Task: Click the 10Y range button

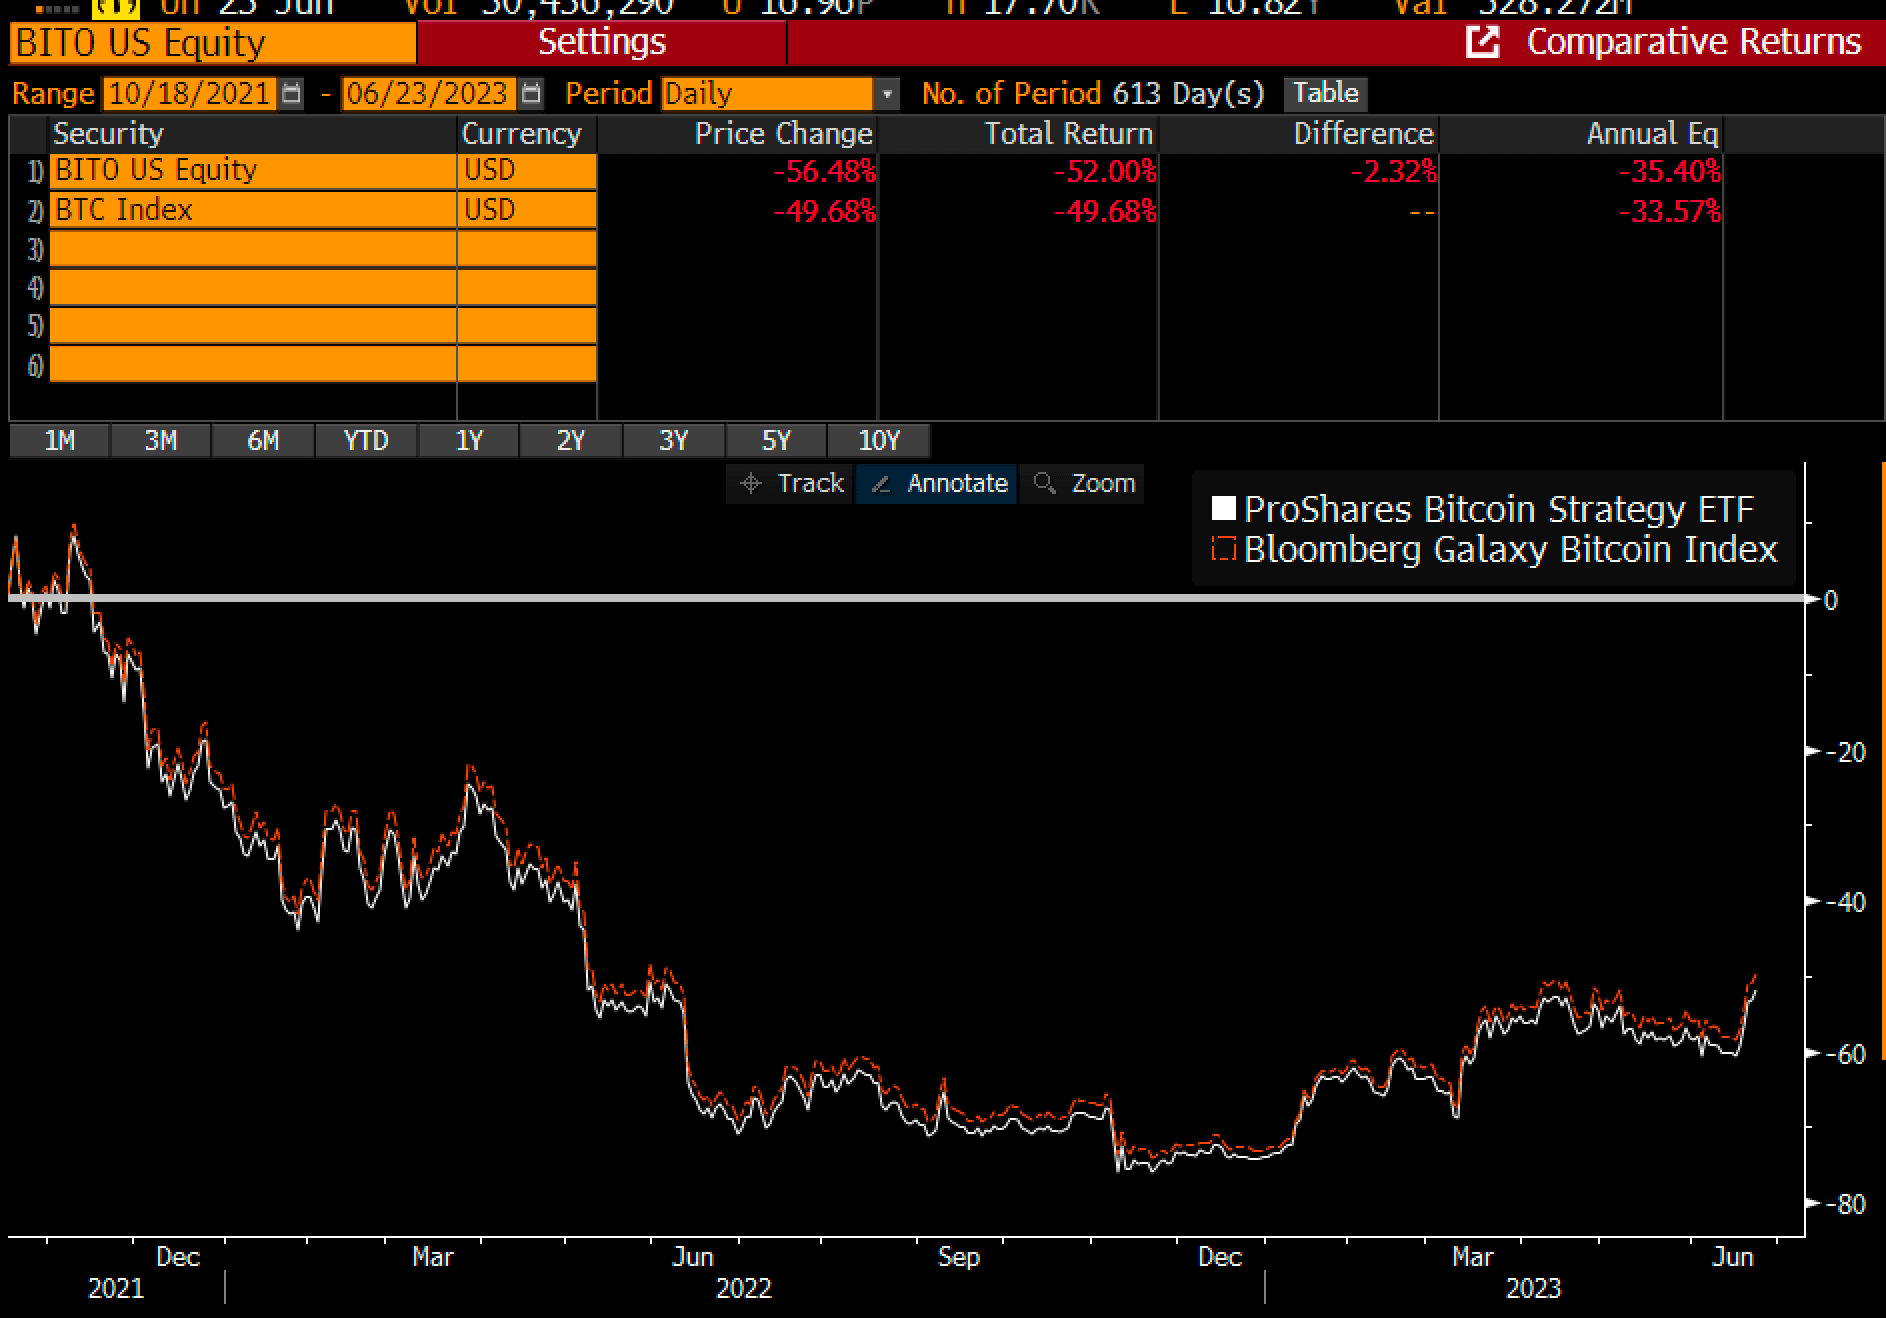Action: (x=877, y=440)
